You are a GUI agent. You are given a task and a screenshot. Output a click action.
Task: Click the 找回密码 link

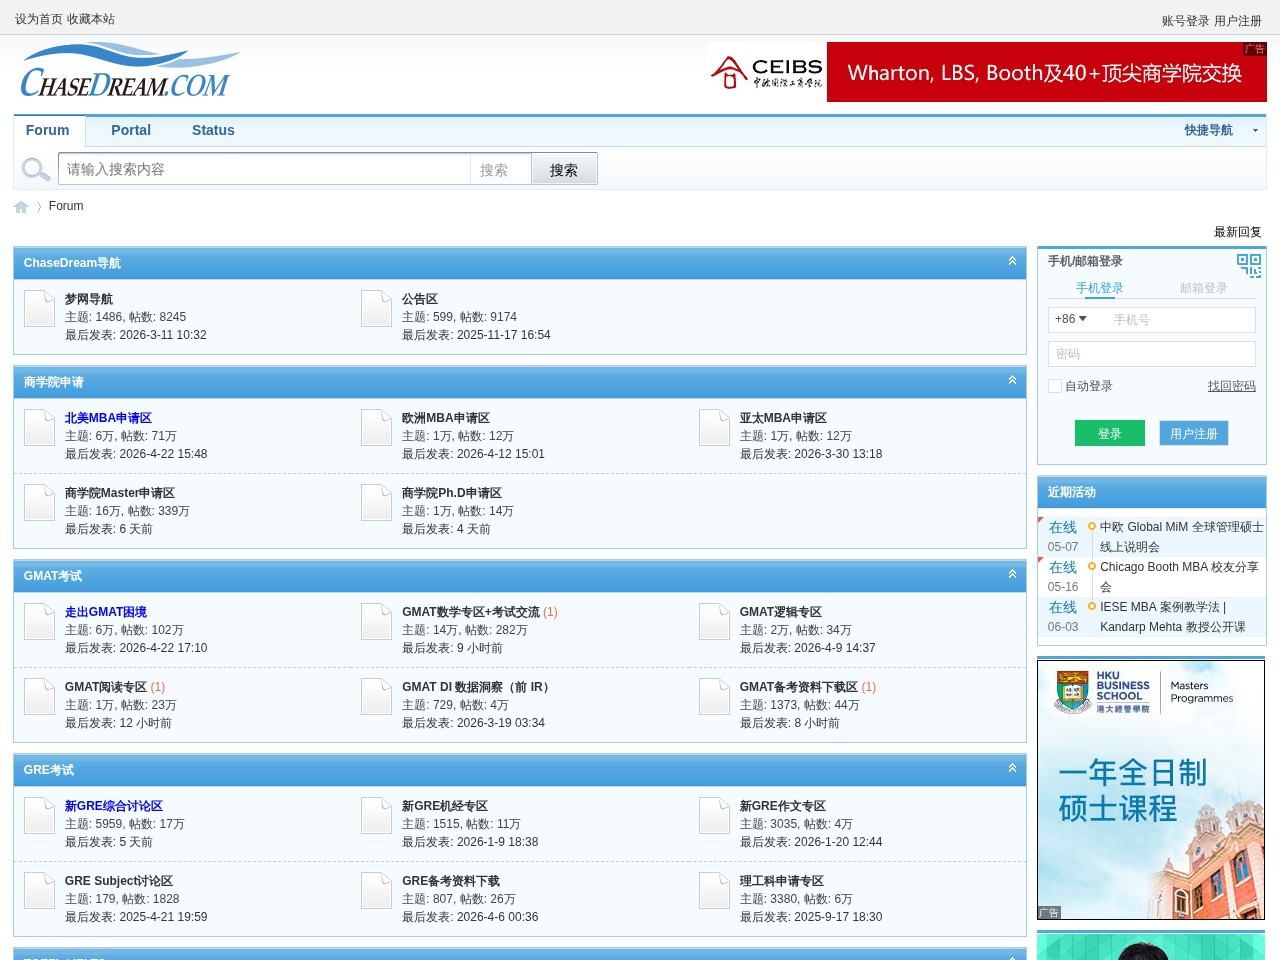tap(1231, 386)
